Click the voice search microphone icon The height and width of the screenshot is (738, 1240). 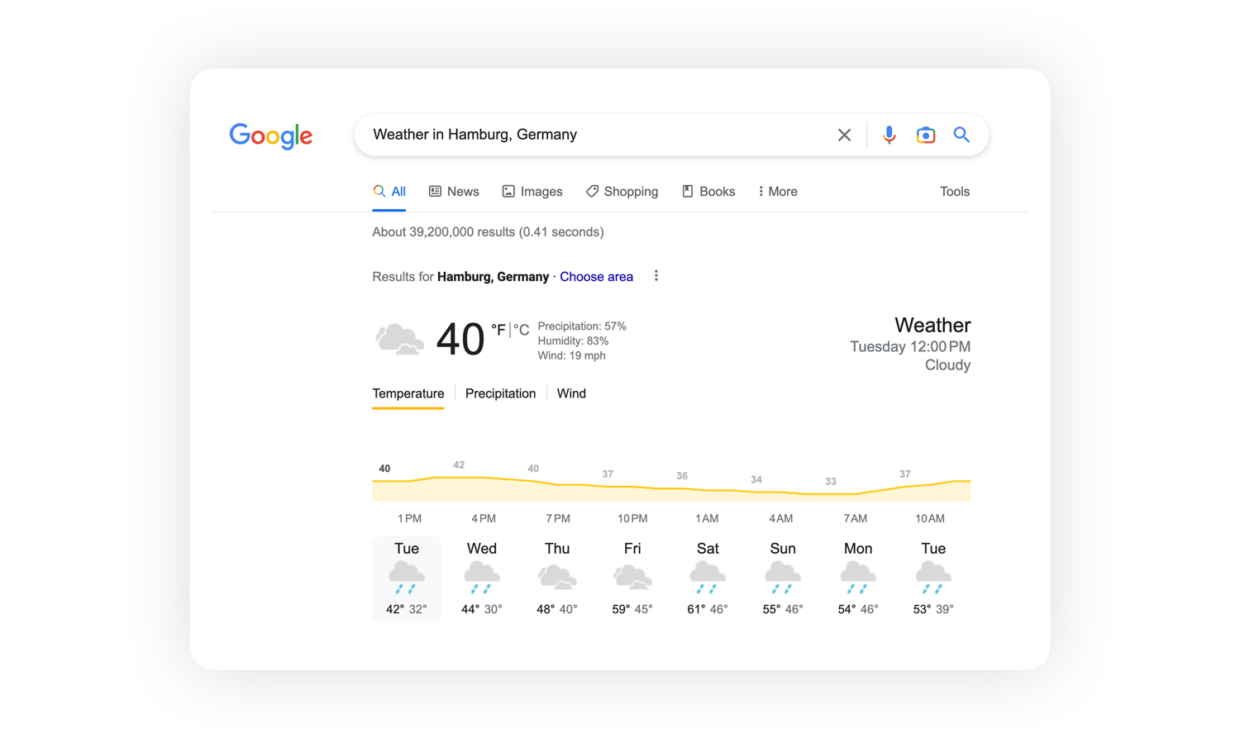pyautogui.click(x=888, y=135)
